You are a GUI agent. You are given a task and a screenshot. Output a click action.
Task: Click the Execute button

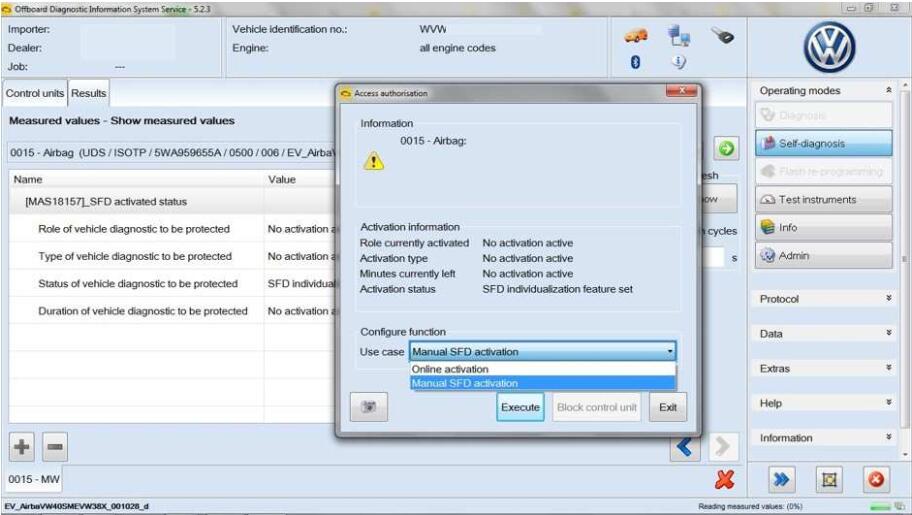point(520,407)
